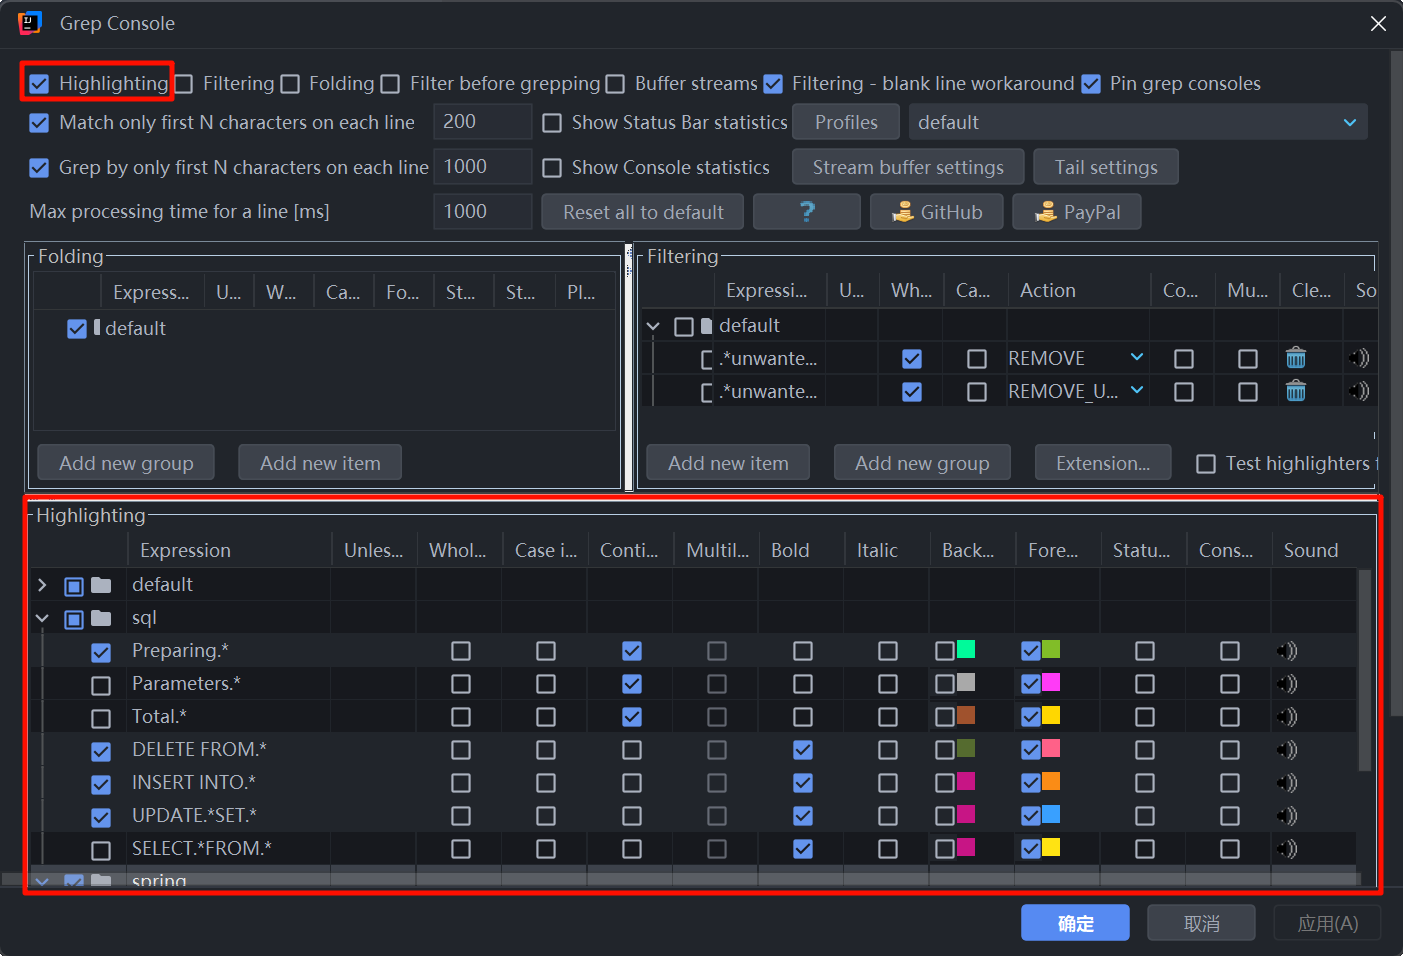Click the Reset all to default button
Viewport: 1403px width, 956px height.
(641, 211)
